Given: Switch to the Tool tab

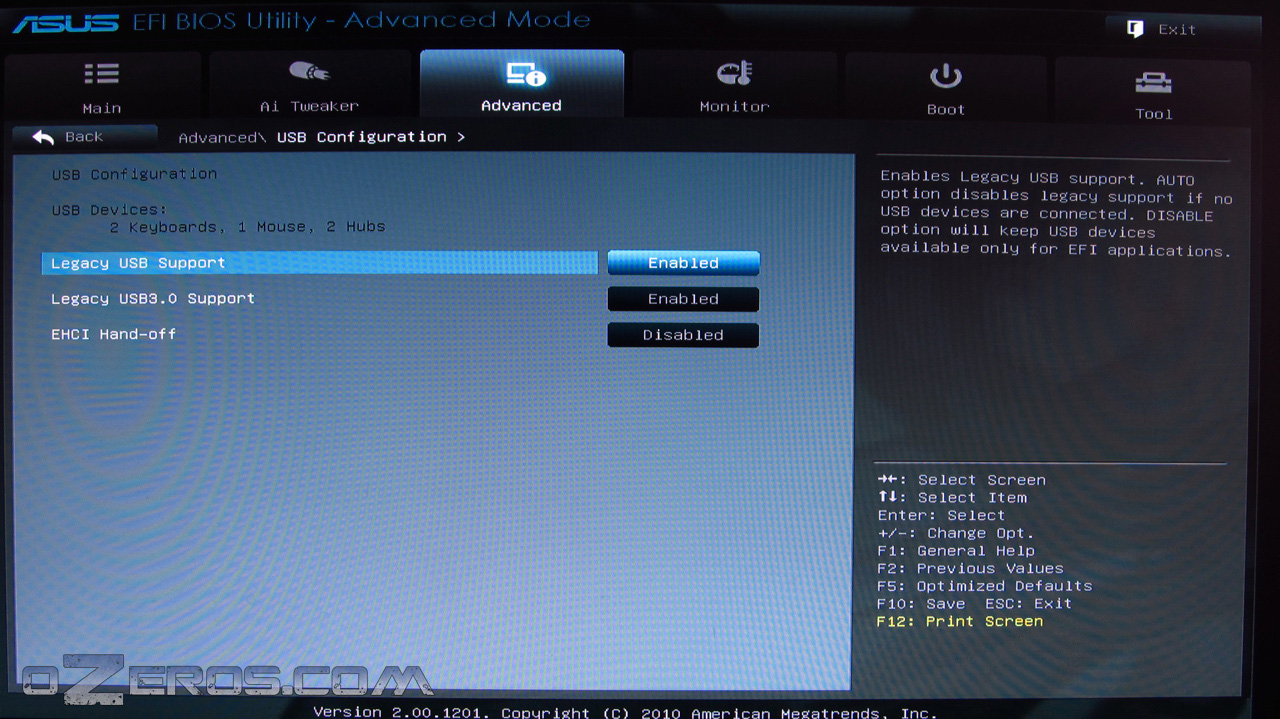Looking at the screenshot, I should coord(1153,92).
